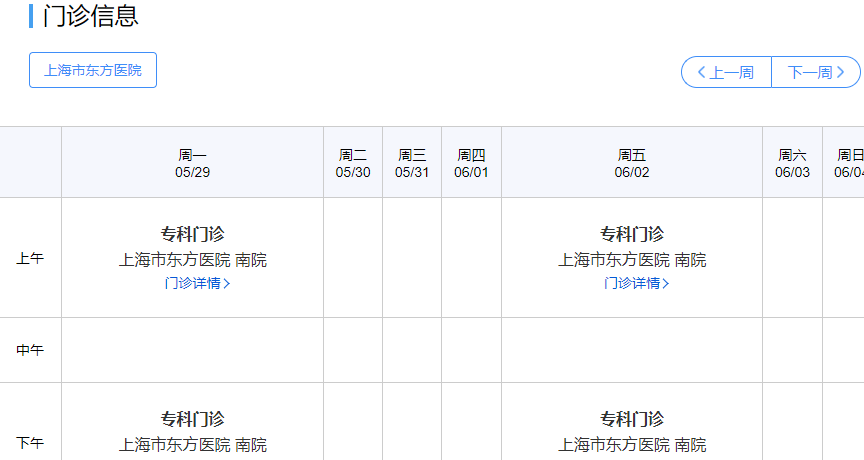Select the 周一 05/29 column header
The width and height of the screenshot is (864, 460).
192,163
